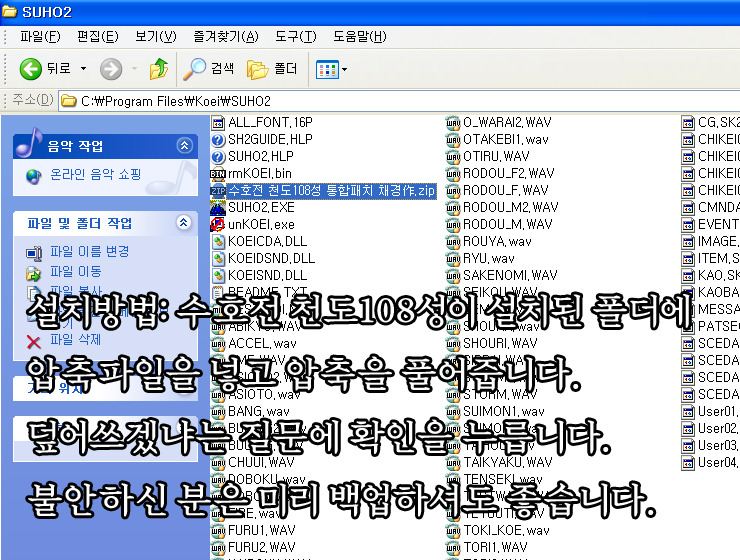
Task: Click the red X delete icon
Action: point(34,342)
